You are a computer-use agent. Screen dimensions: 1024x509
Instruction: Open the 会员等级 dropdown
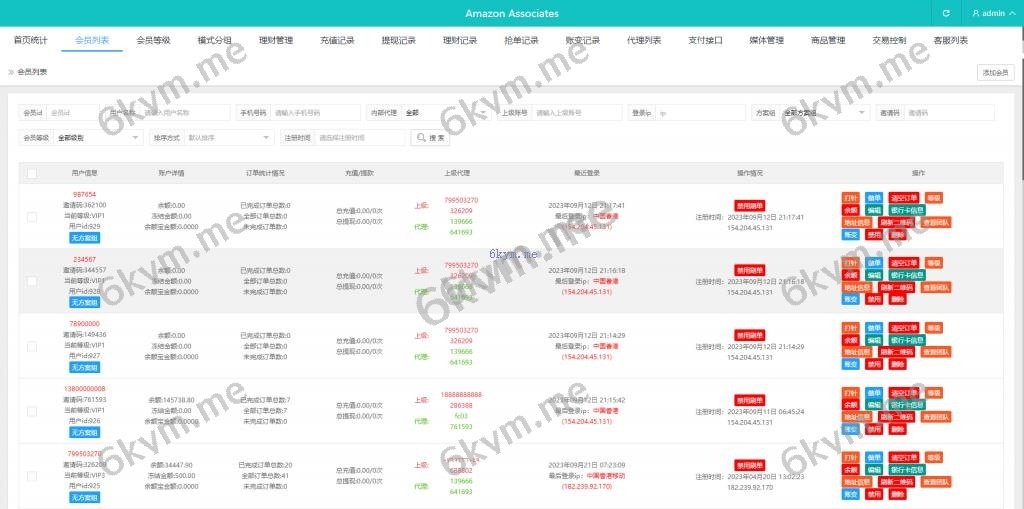(98, 138)
